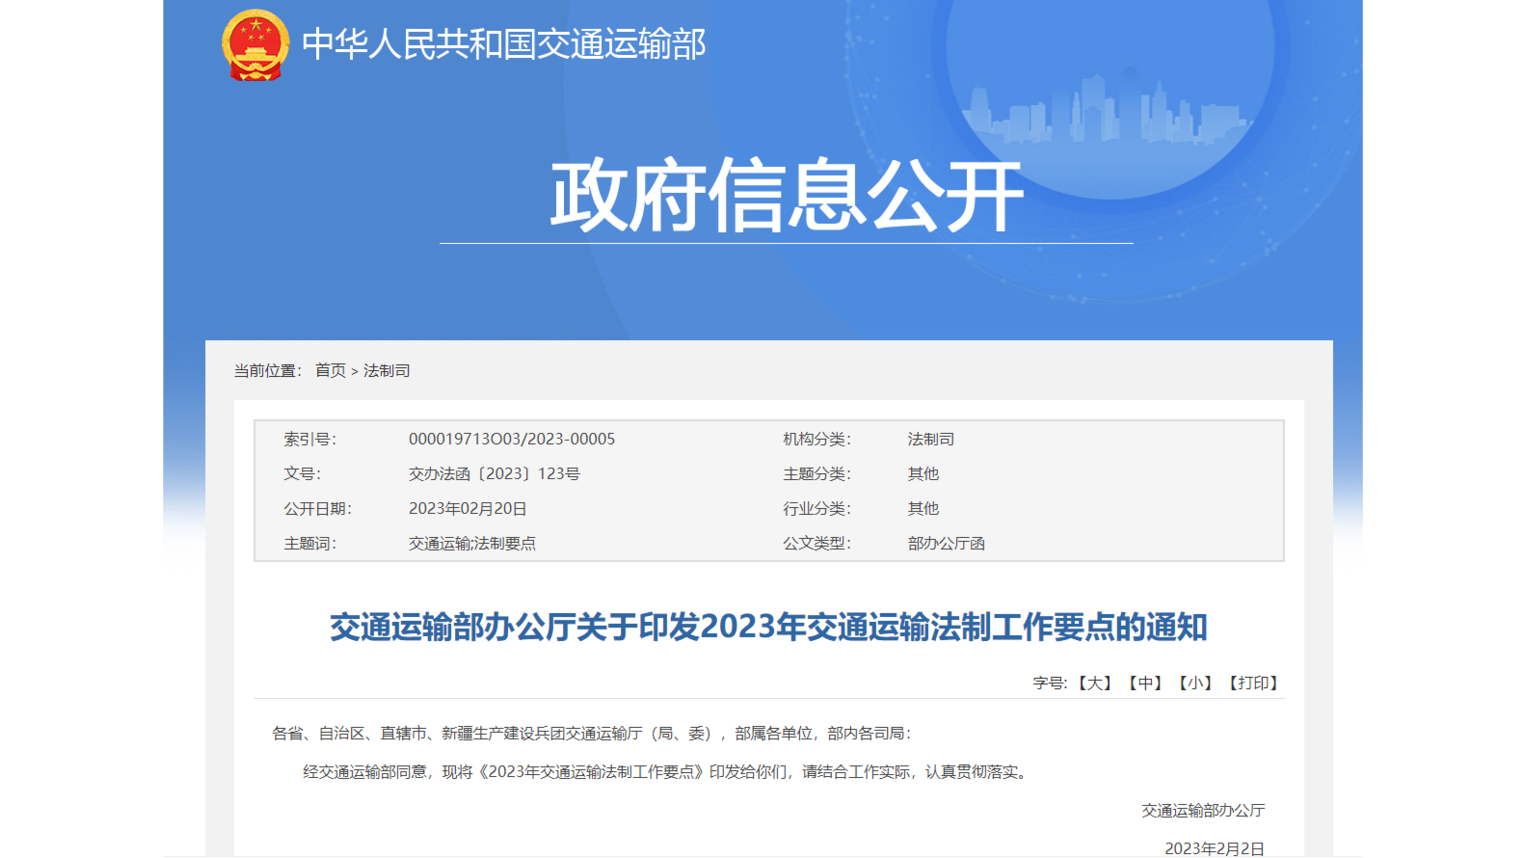Click the 法制司 value beside 机构分类
The image size is (1526, 858).
pos(930,439)
